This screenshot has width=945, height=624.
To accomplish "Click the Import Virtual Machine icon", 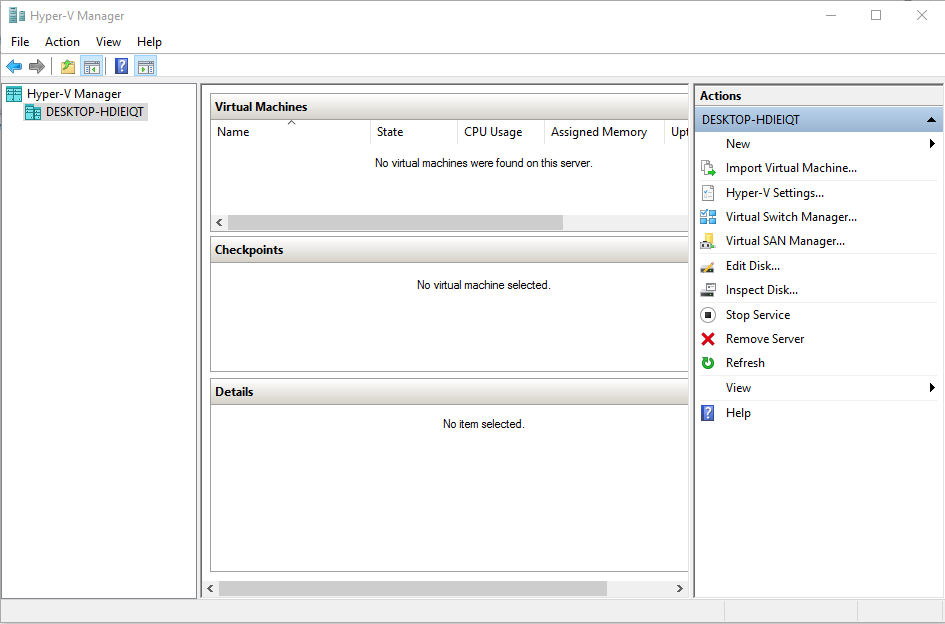I will tap(708, 168).
